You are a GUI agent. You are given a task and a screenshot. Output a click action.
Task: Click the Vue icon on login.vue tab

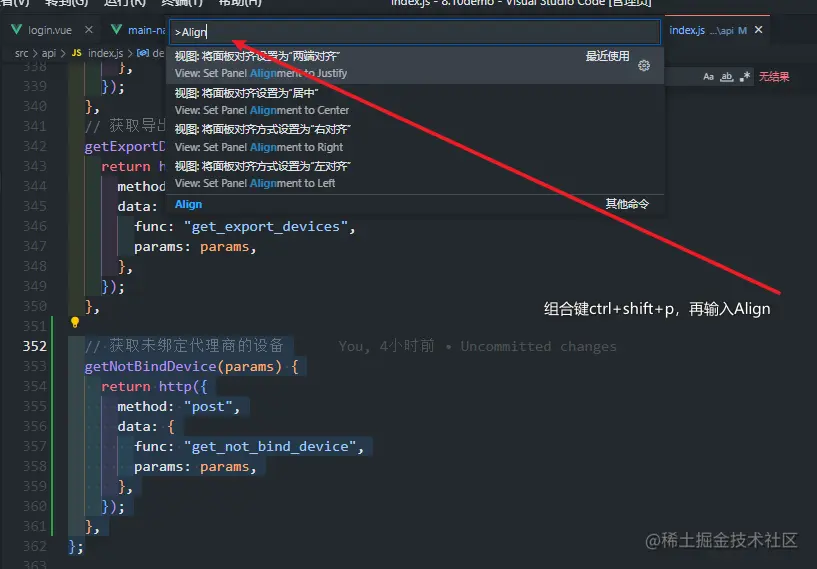pyautogui.click(x=17, y=30)
